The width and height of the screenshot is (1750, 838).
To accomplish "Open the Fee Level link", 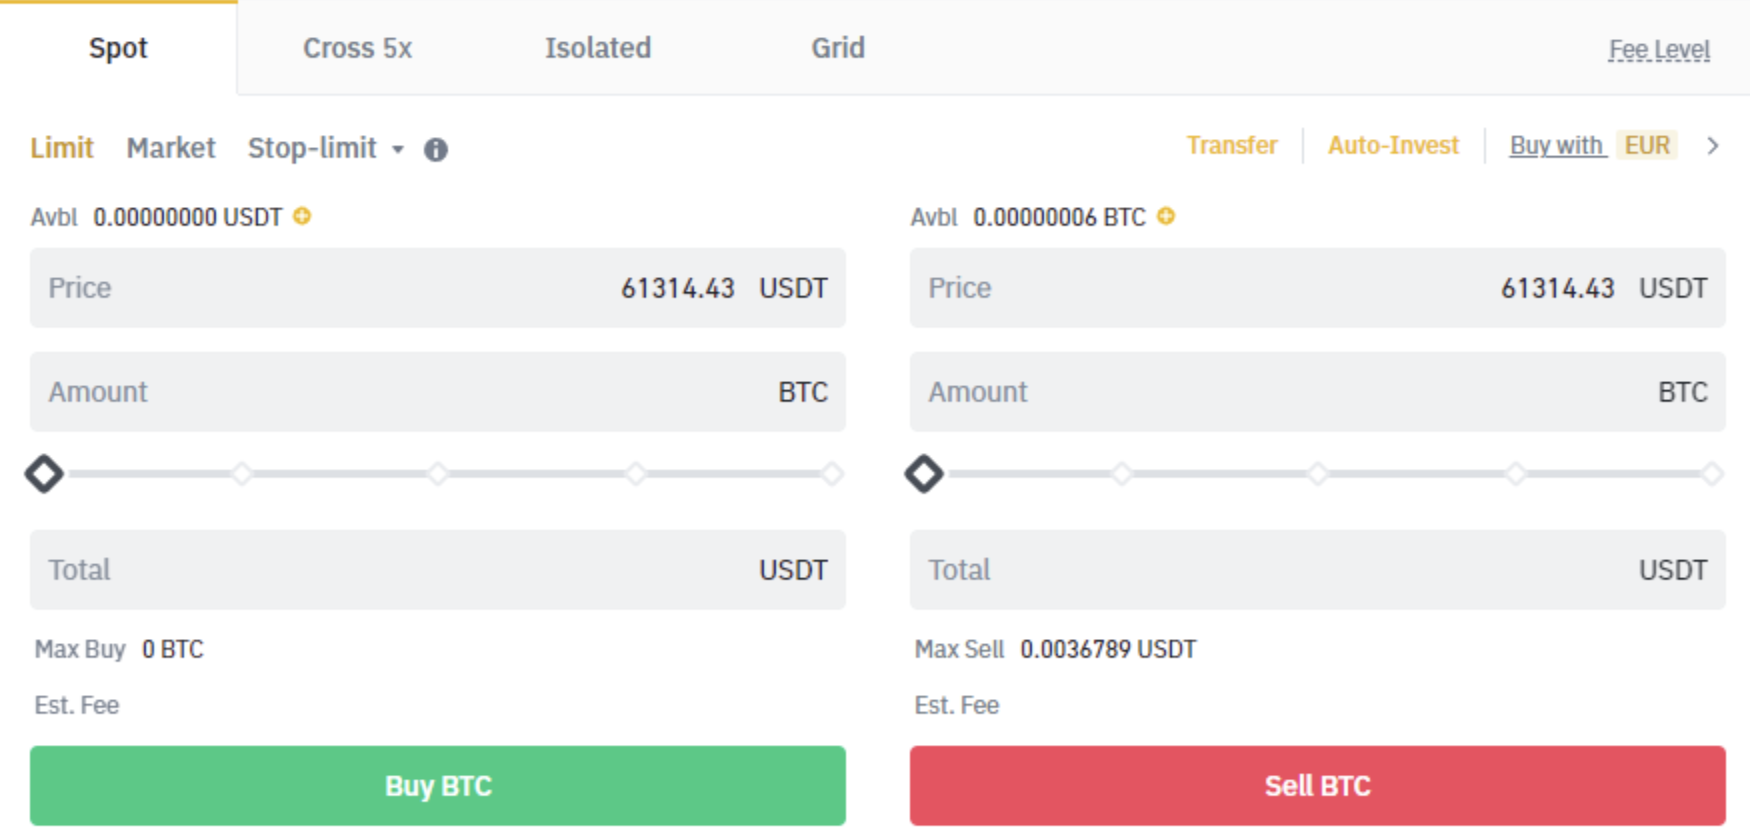I will click(x=1659, y=50).
